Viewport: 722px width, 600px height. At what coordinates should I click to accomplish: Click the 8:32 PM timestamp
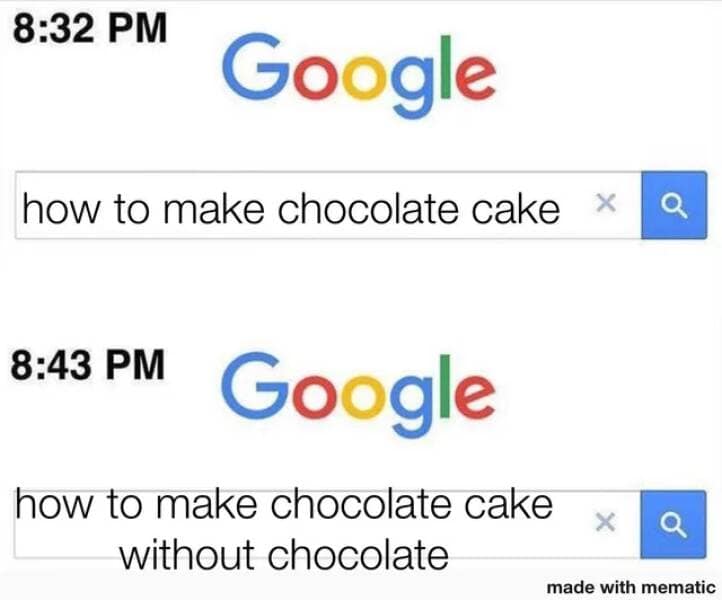point(90,28)
